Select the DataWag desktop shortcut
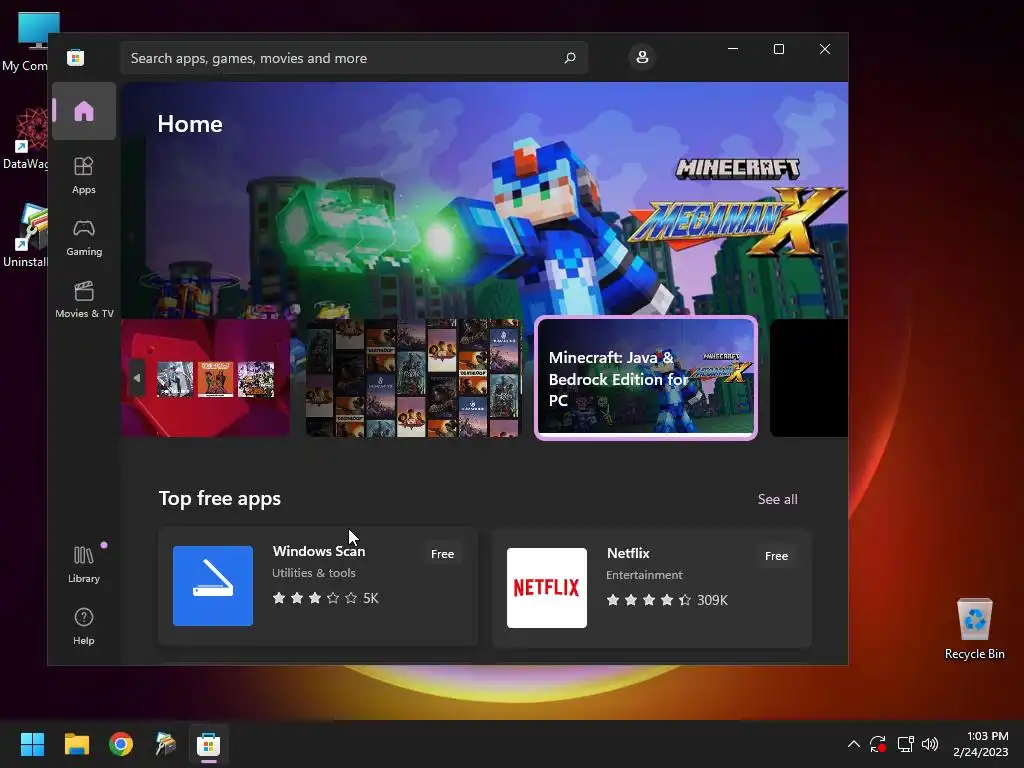The height and width of the screenshot is (768, 1024). (x=25, y=138)
